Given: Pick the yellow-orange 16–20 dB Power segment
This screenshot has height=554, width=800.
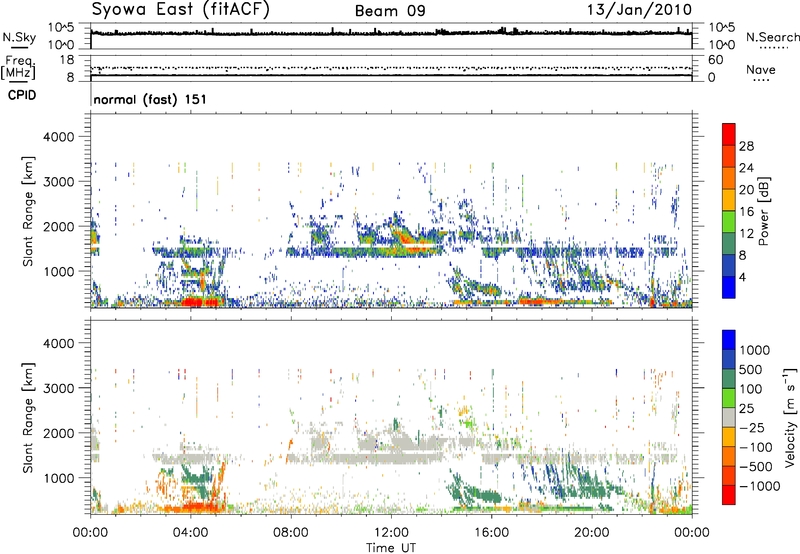Looking at the screenshot, I should 729,200.
